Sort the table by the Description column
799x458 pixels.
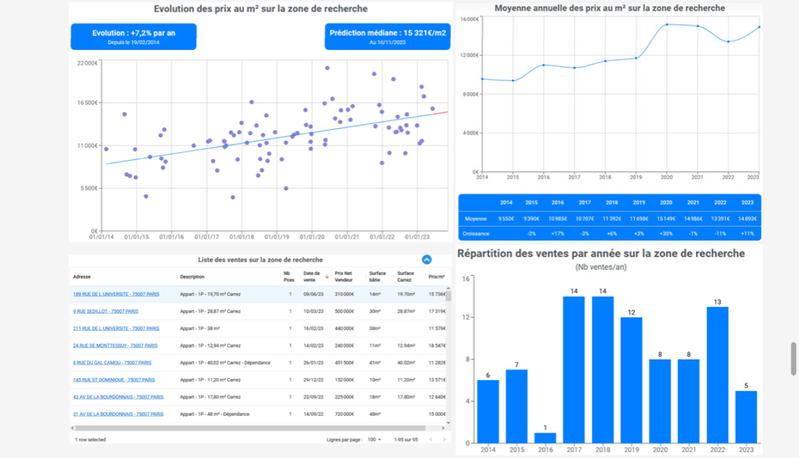coord(195,276)
